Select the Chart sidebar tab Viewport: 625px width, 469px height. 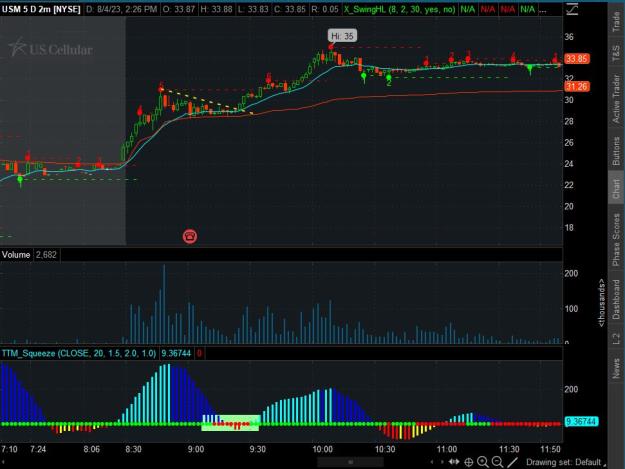[616, 189]
